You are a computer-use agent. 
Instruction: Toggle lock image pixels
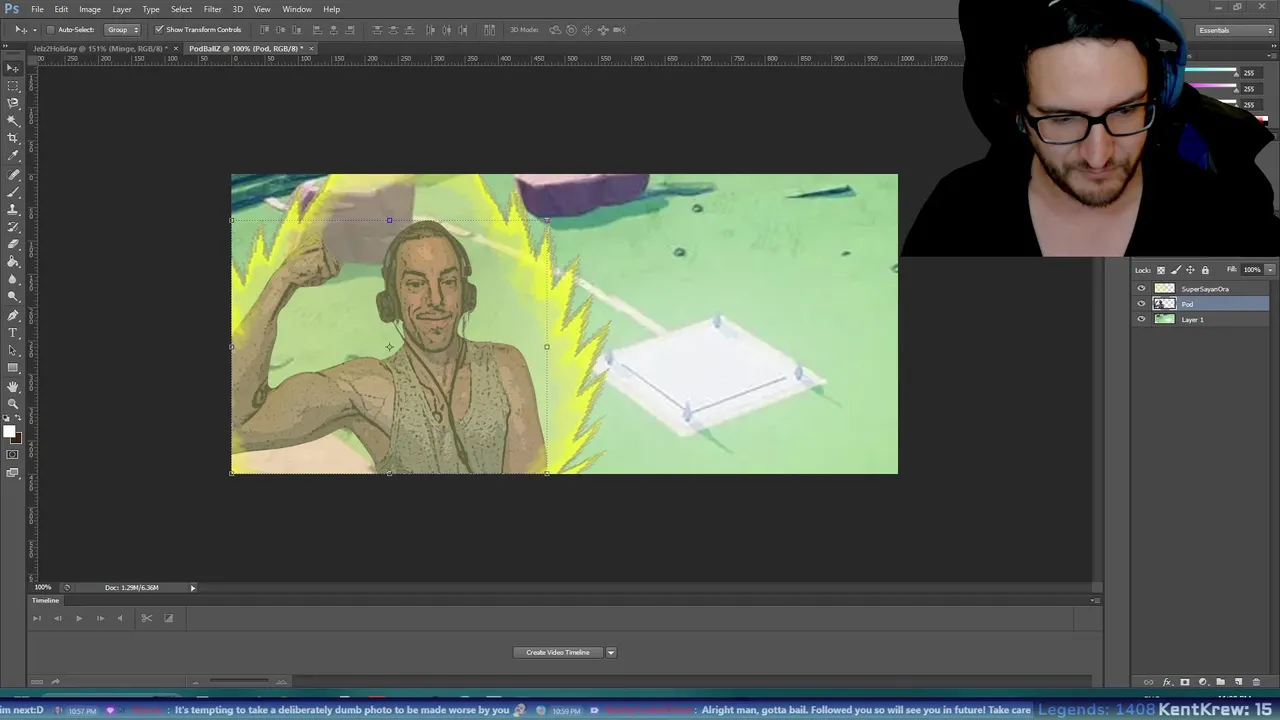pos(1175,270)
